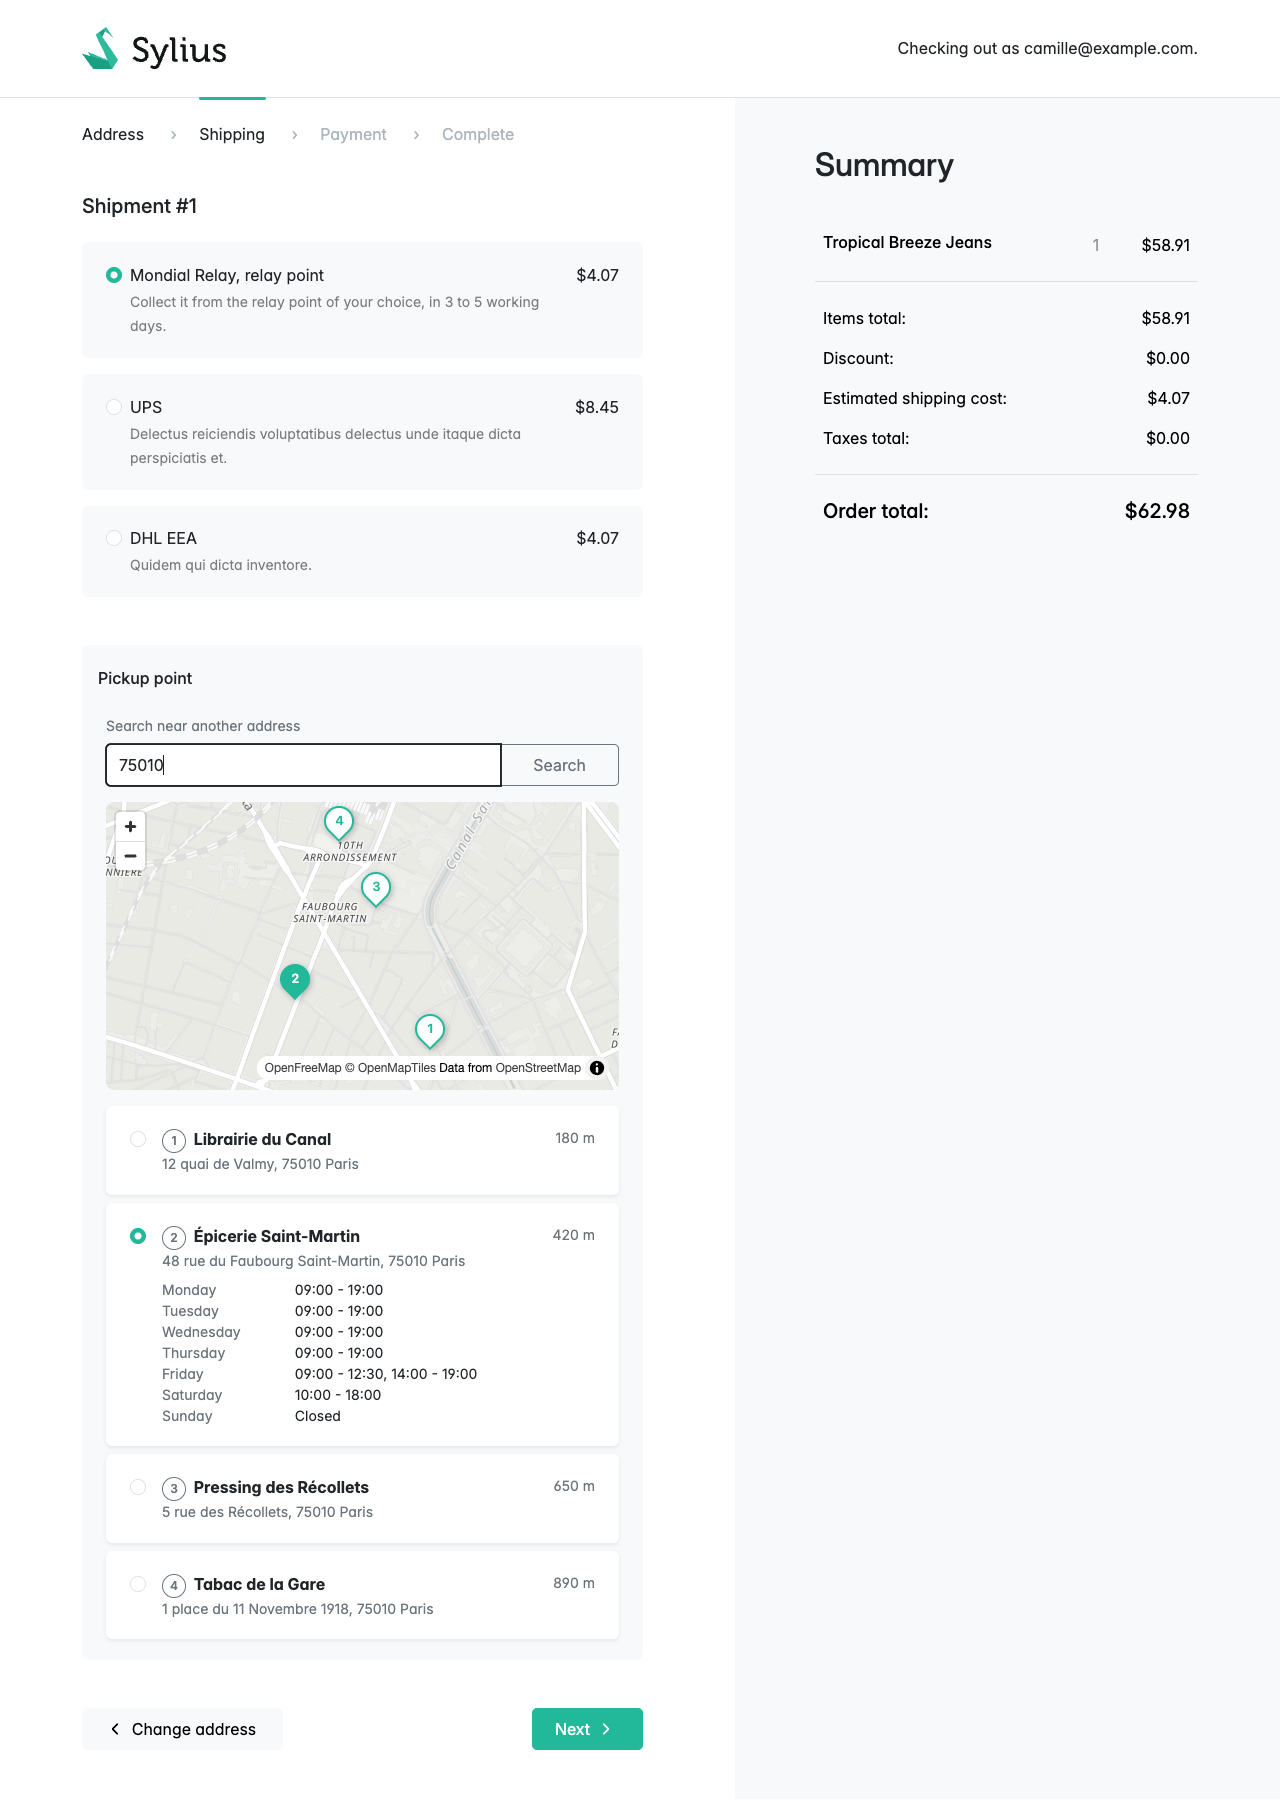
Task: Go to the Complete step
Action: (478, 134)
